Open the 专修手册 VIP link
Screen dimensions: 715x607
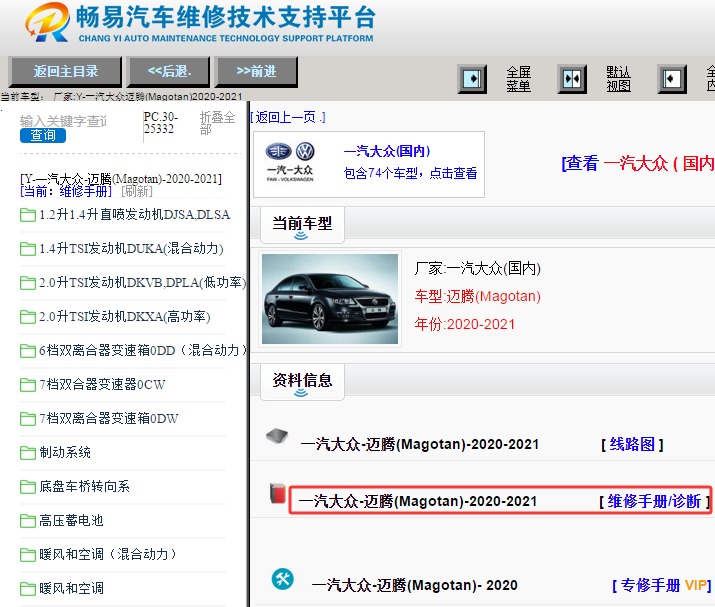coord(662,585)
